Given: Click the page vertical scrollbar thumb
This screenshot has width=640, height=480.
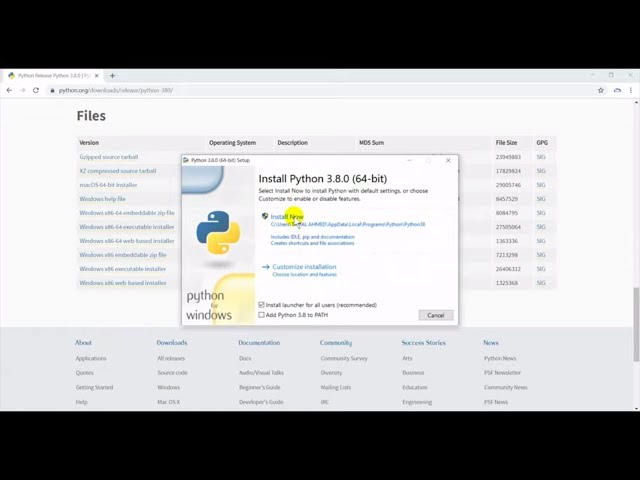Looking at the screenshot, I should pos(636,324).
